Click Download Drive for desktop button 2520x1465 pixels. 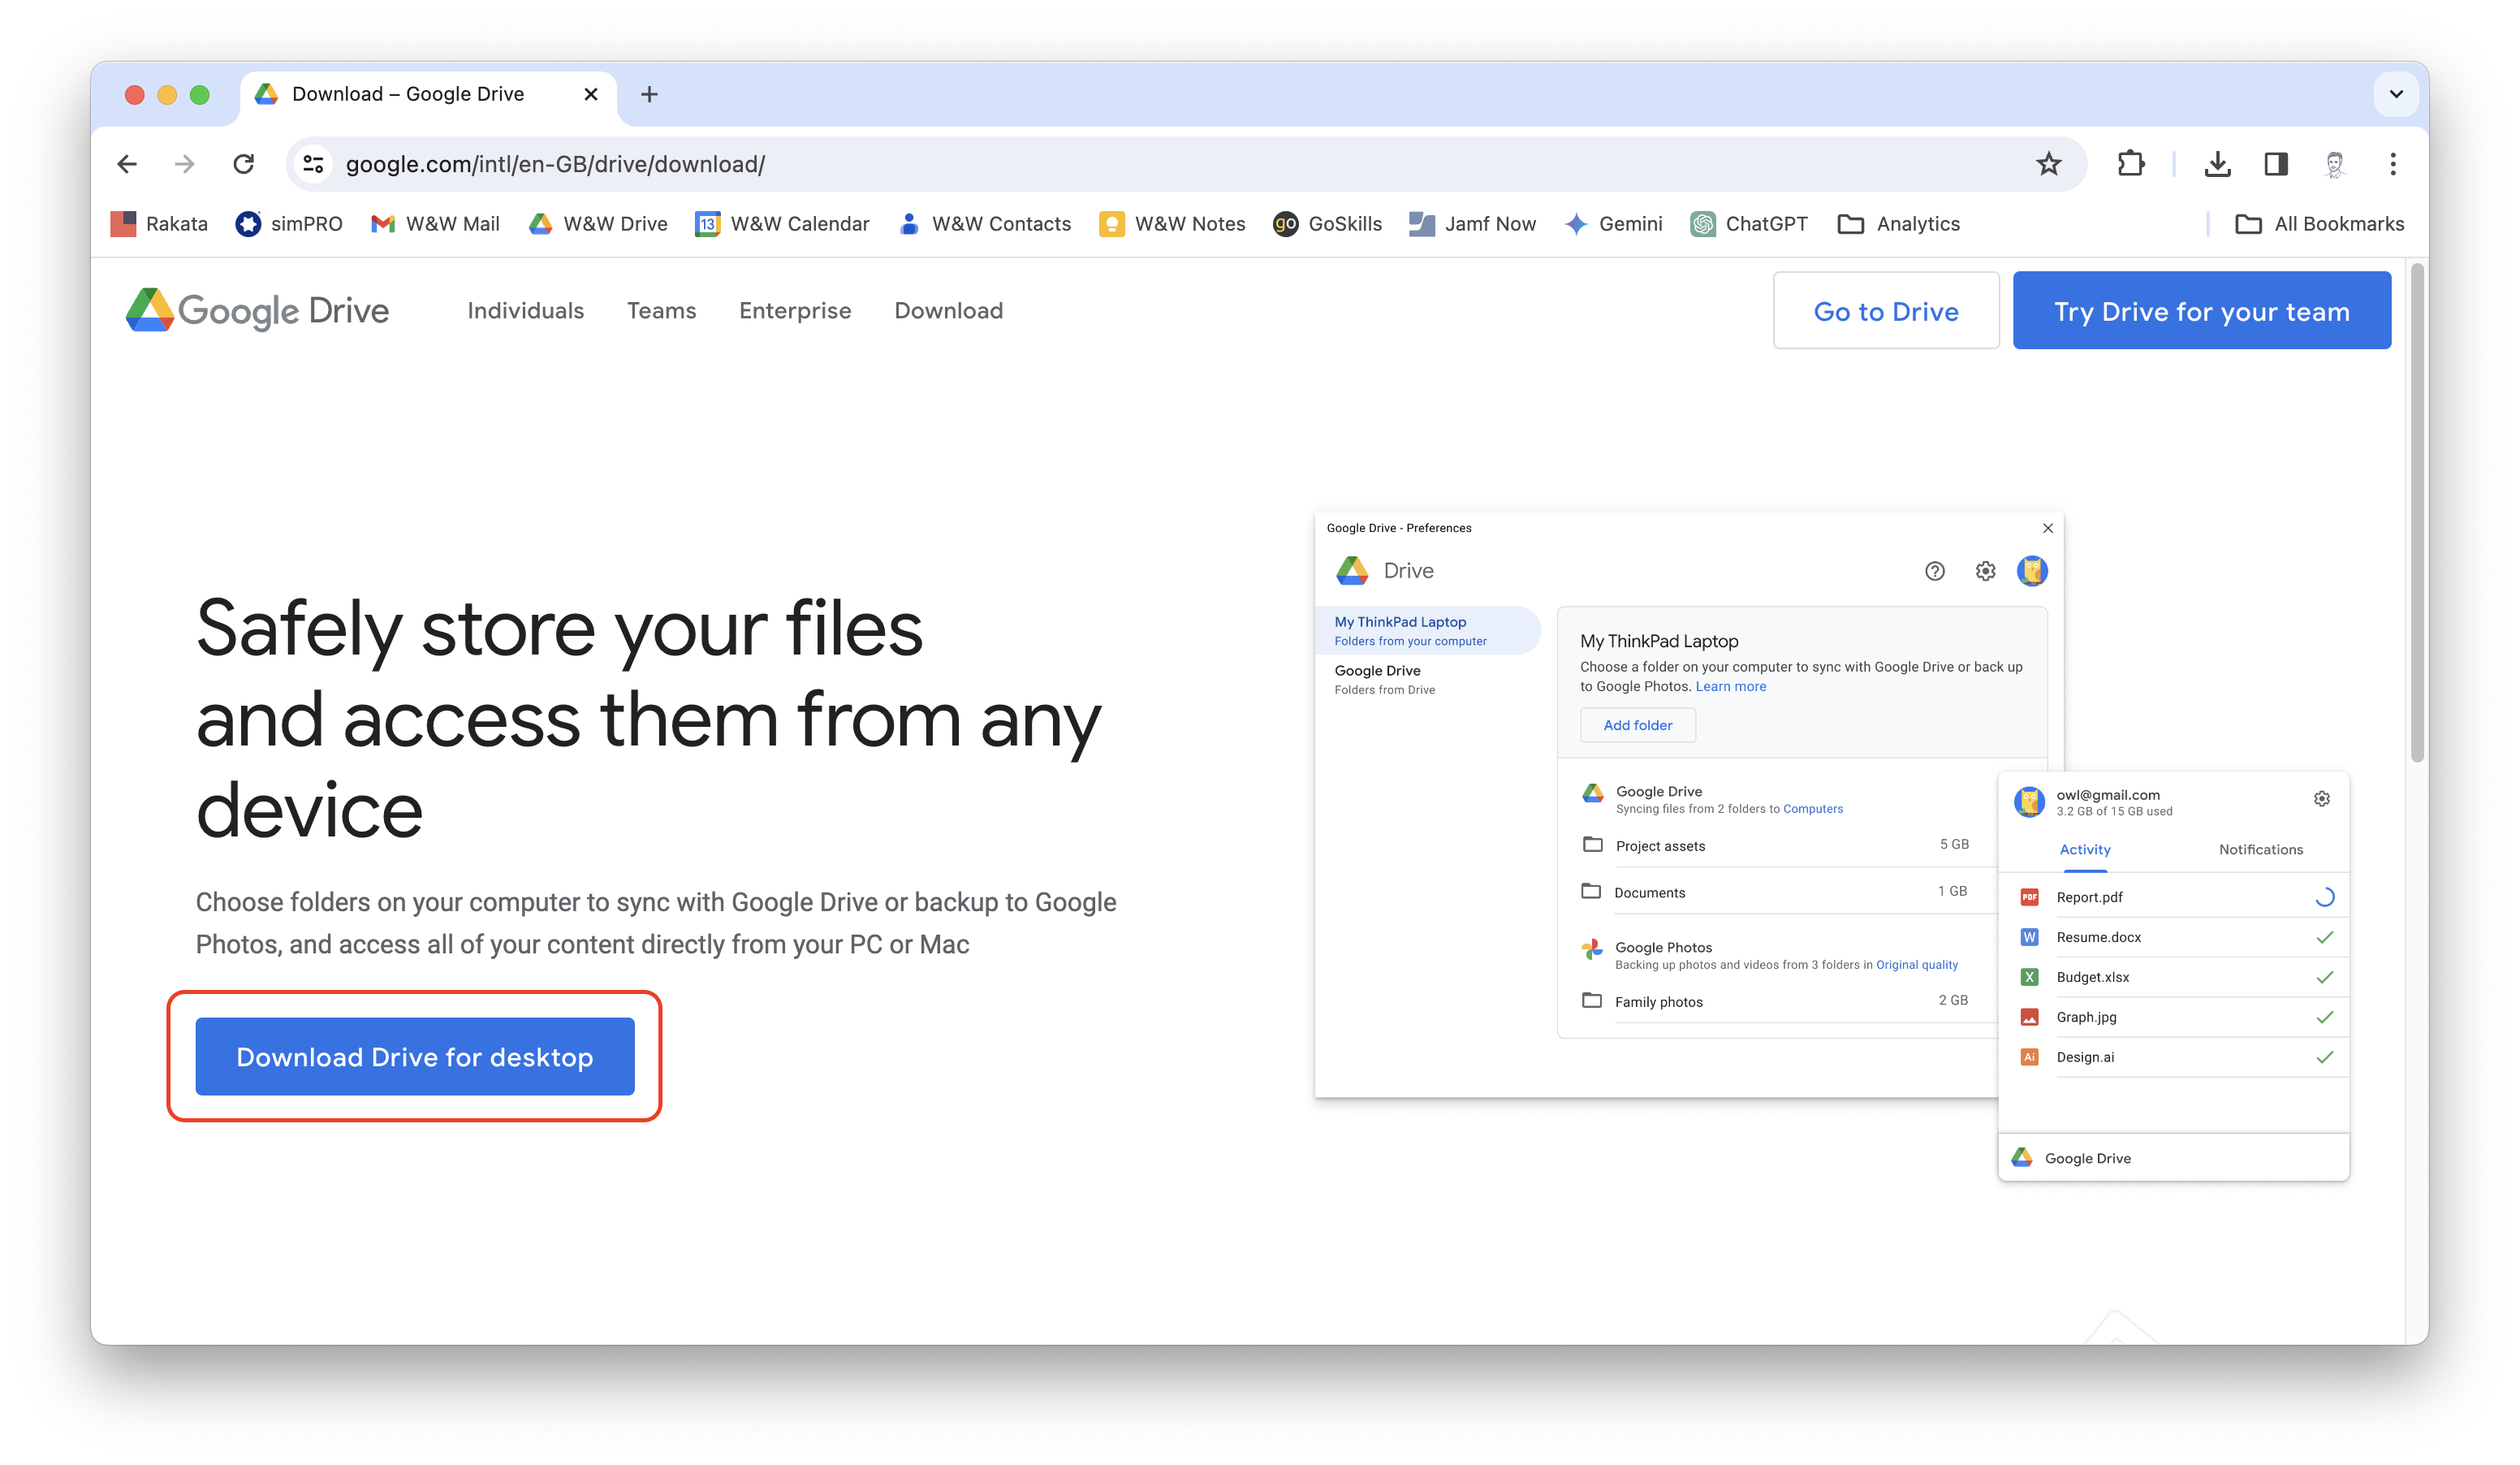415,1057
